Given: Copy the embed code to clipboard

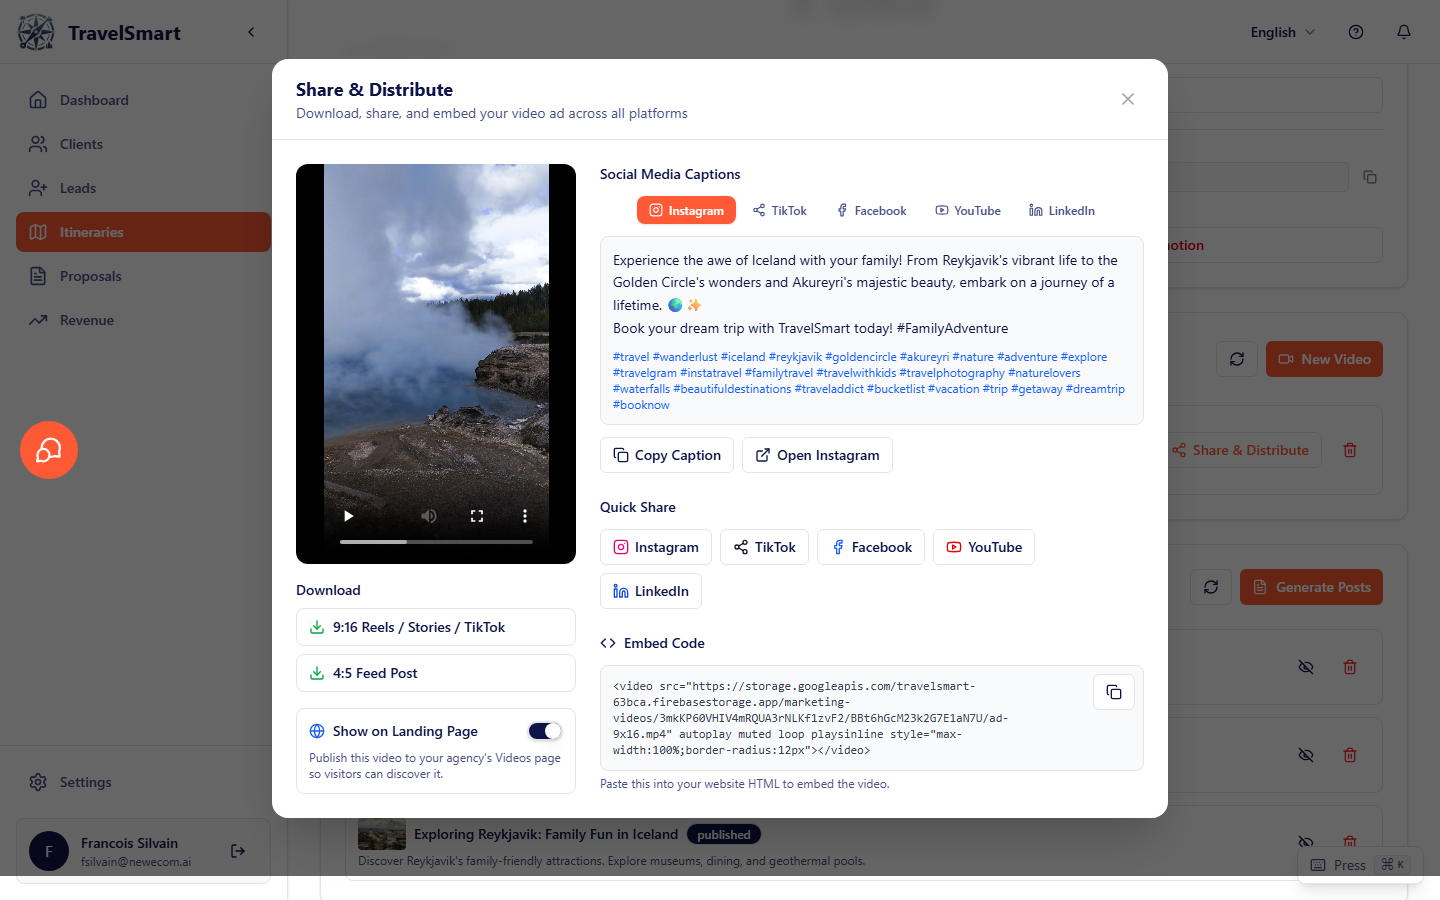Looking at the screenshot, I should (1114, 692).
